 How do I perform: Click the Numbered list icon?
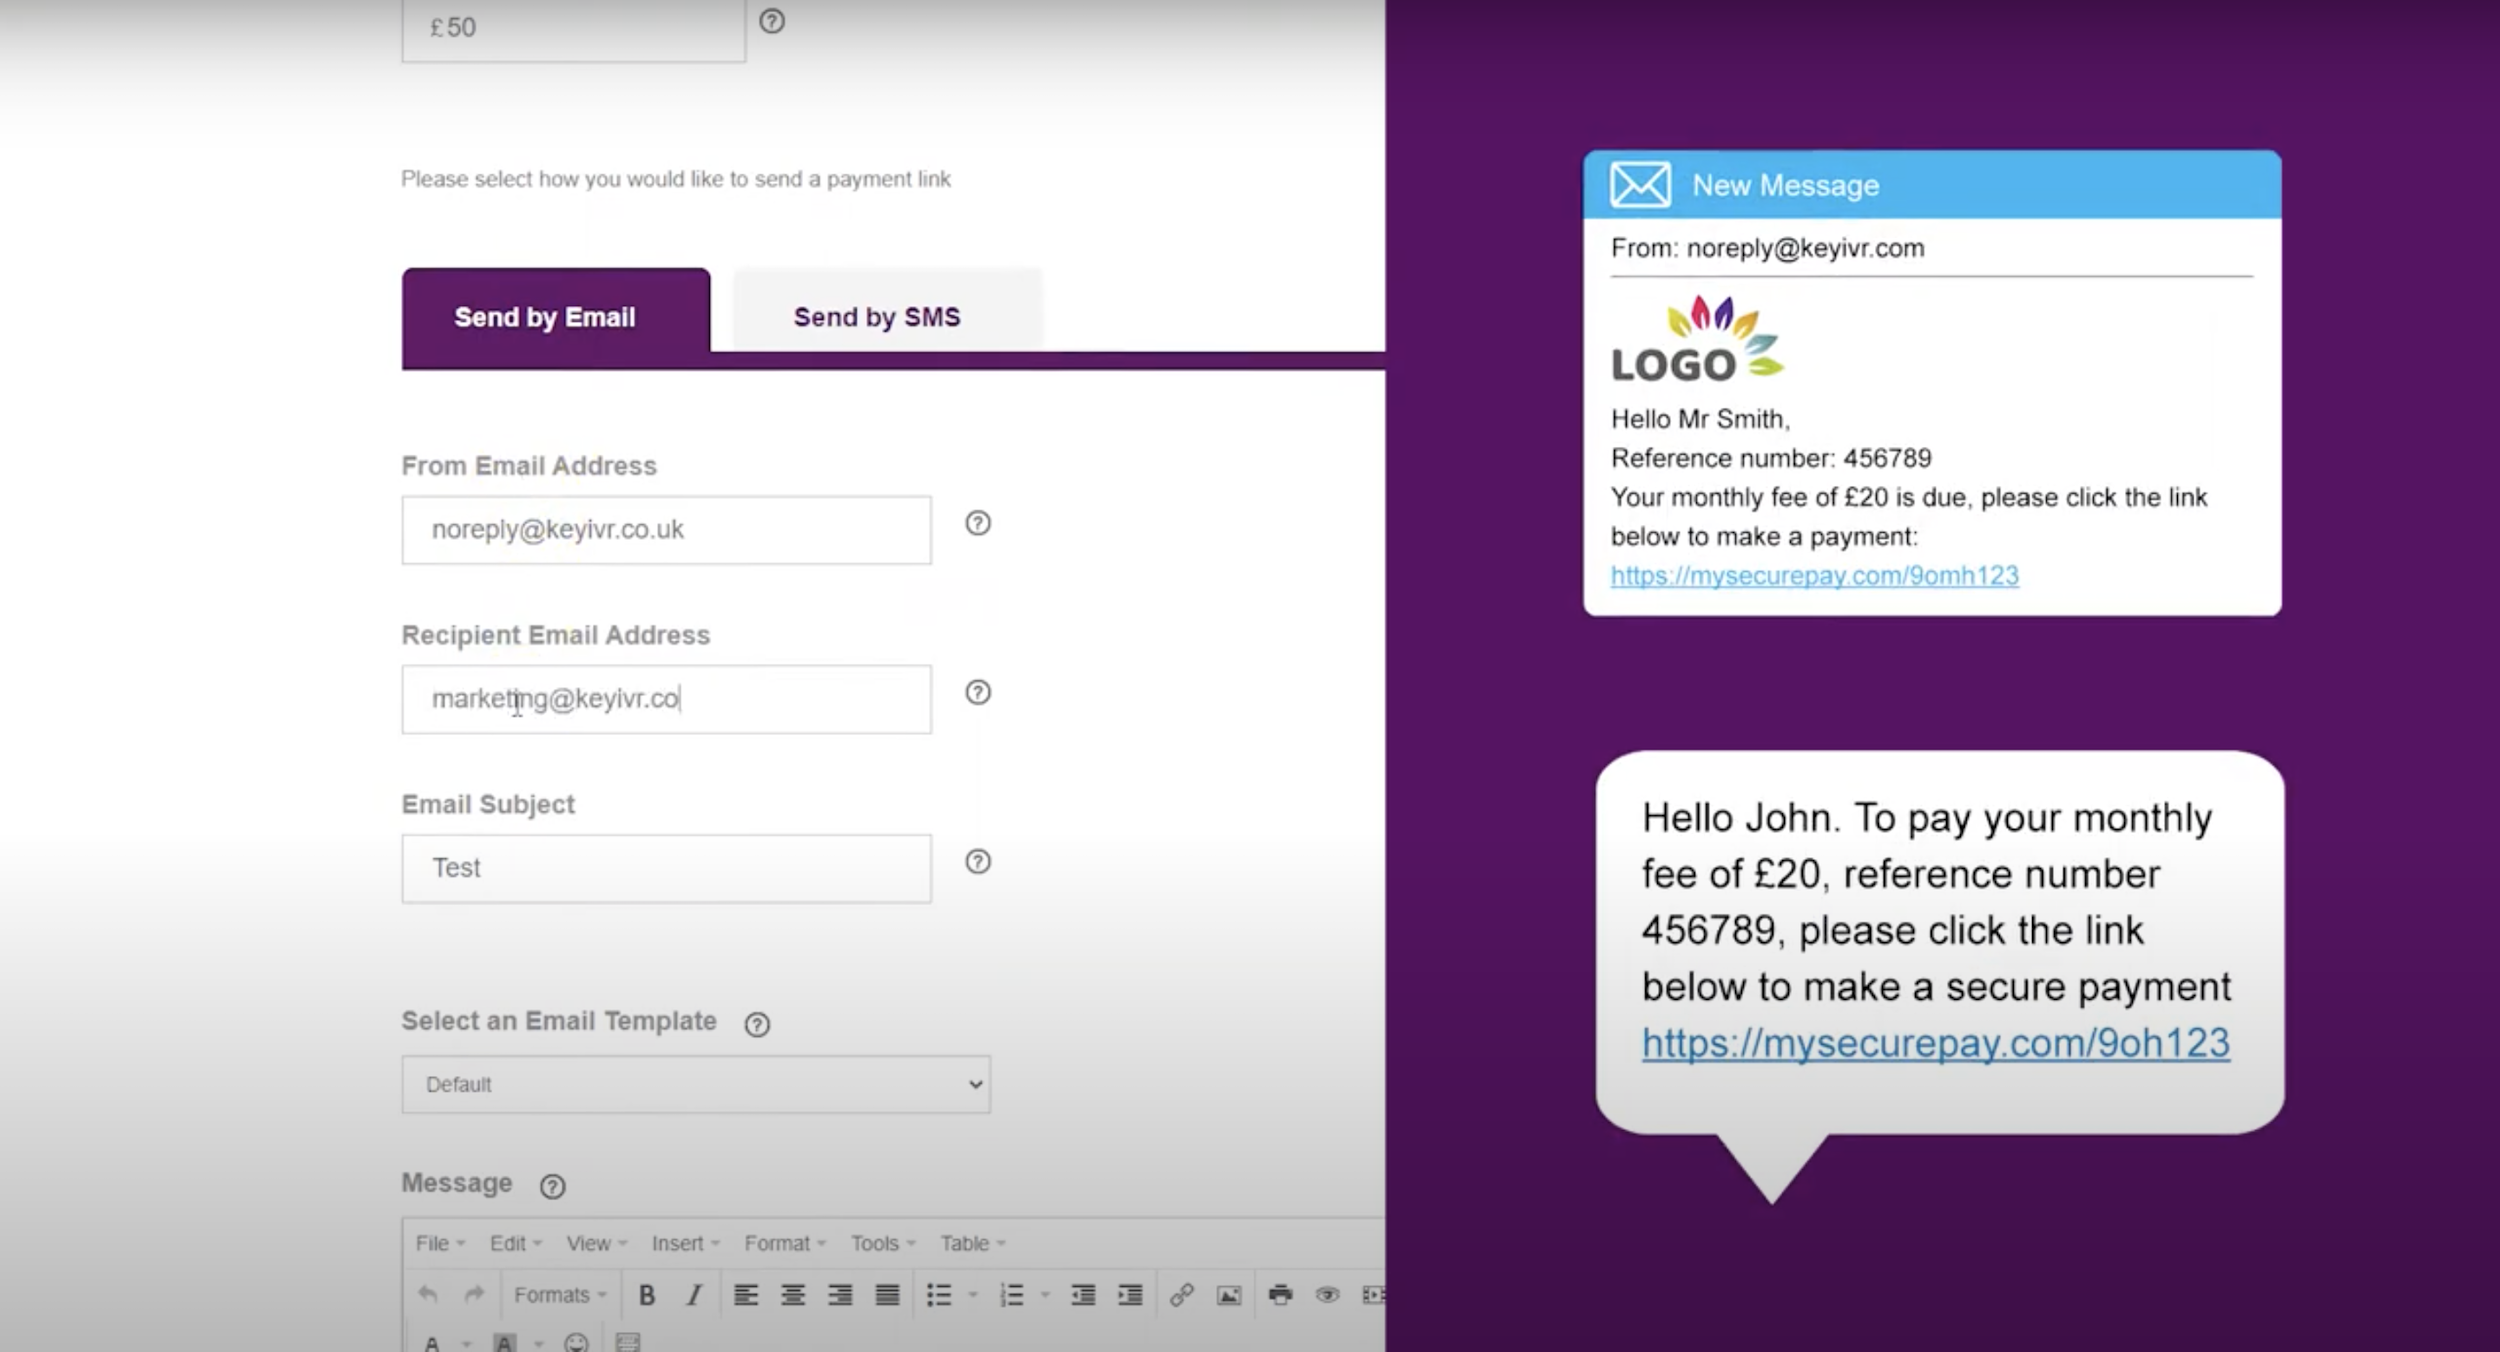click(1012, 1294)
